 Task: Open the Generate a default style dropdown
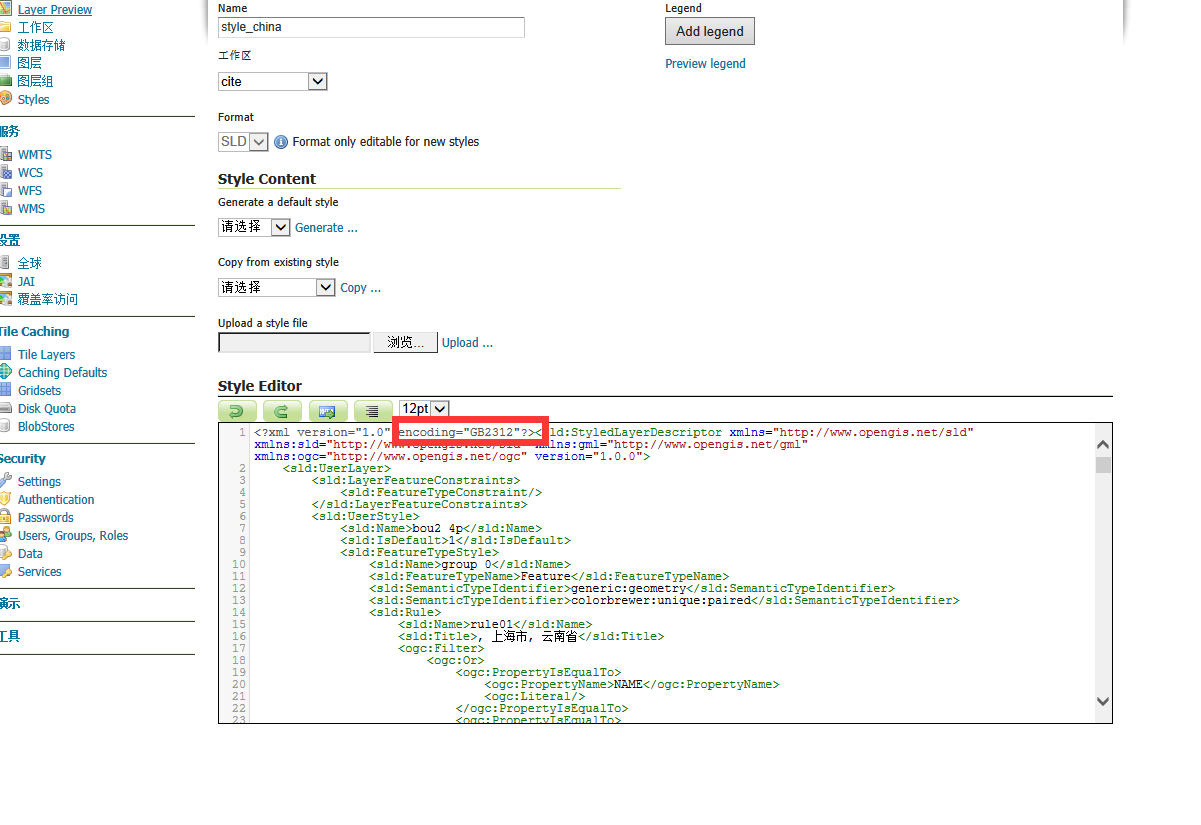tap(254, 227)
